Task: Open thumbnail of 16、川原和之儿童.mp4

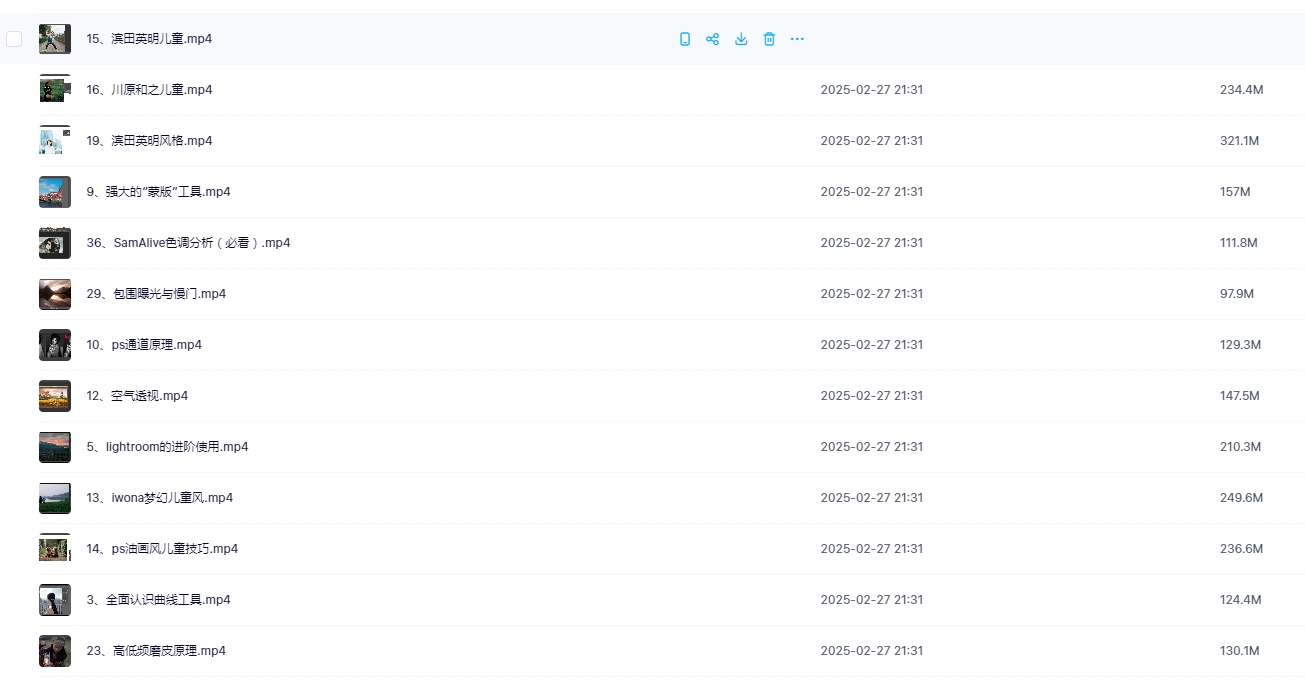Action: click(54, 90)
